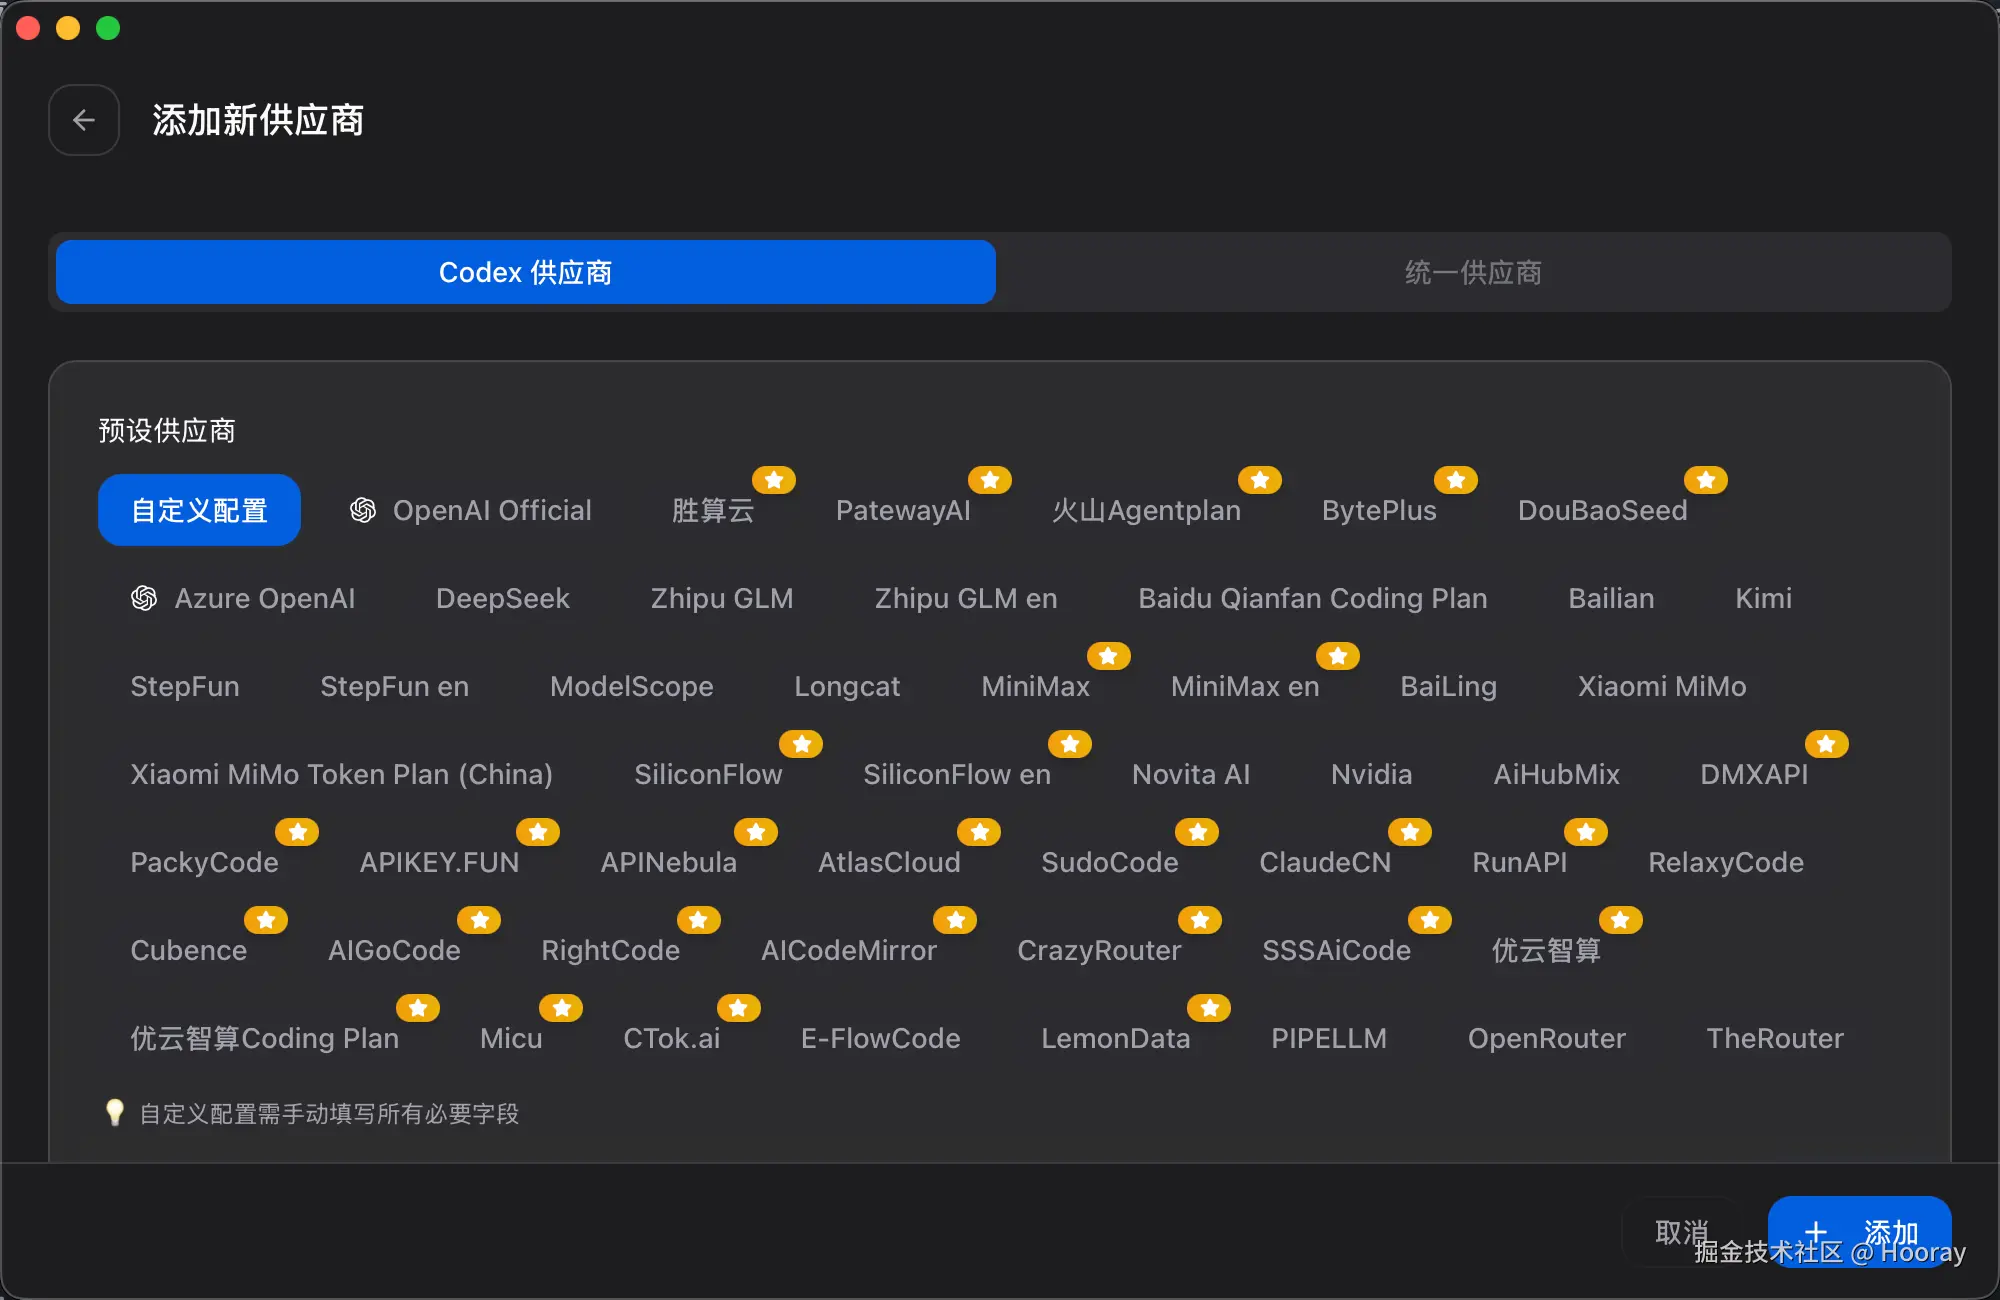Switch to the 统一供应商 tab
This screenshot has height=1300, width=2000.
coord(1473,272)
